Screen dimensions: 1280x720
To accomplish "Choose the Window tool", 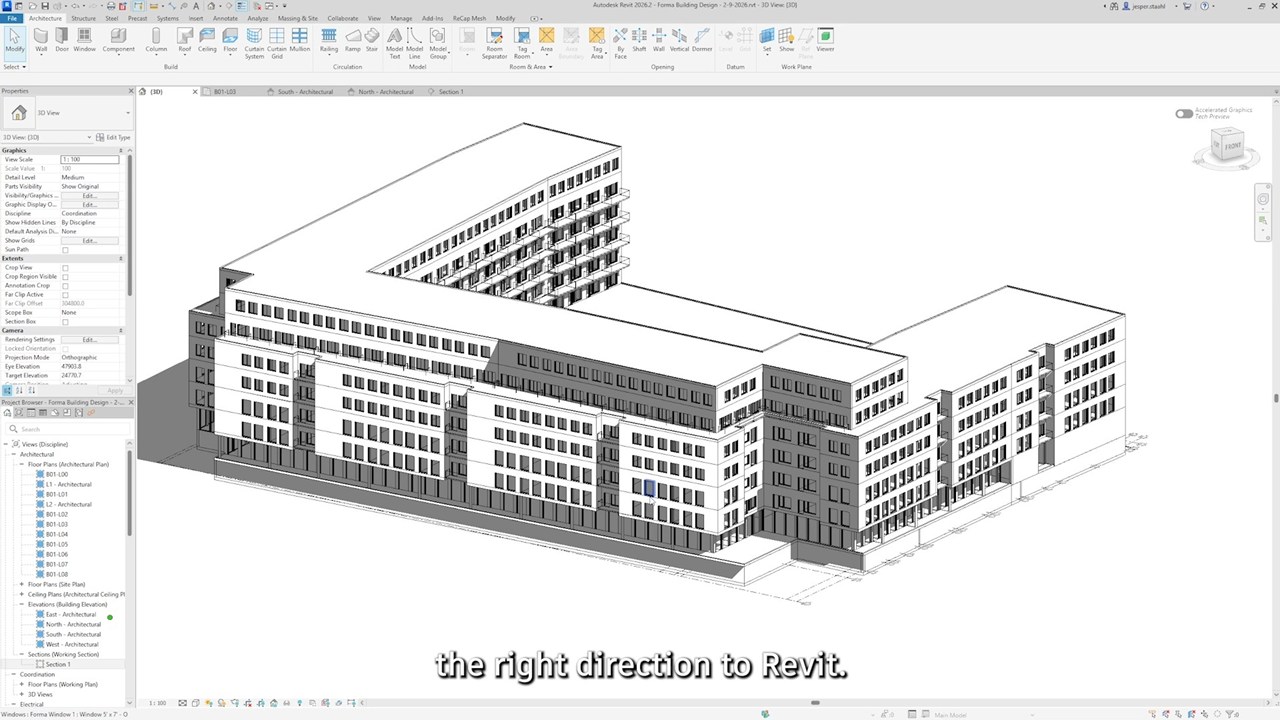I will 85,40.
